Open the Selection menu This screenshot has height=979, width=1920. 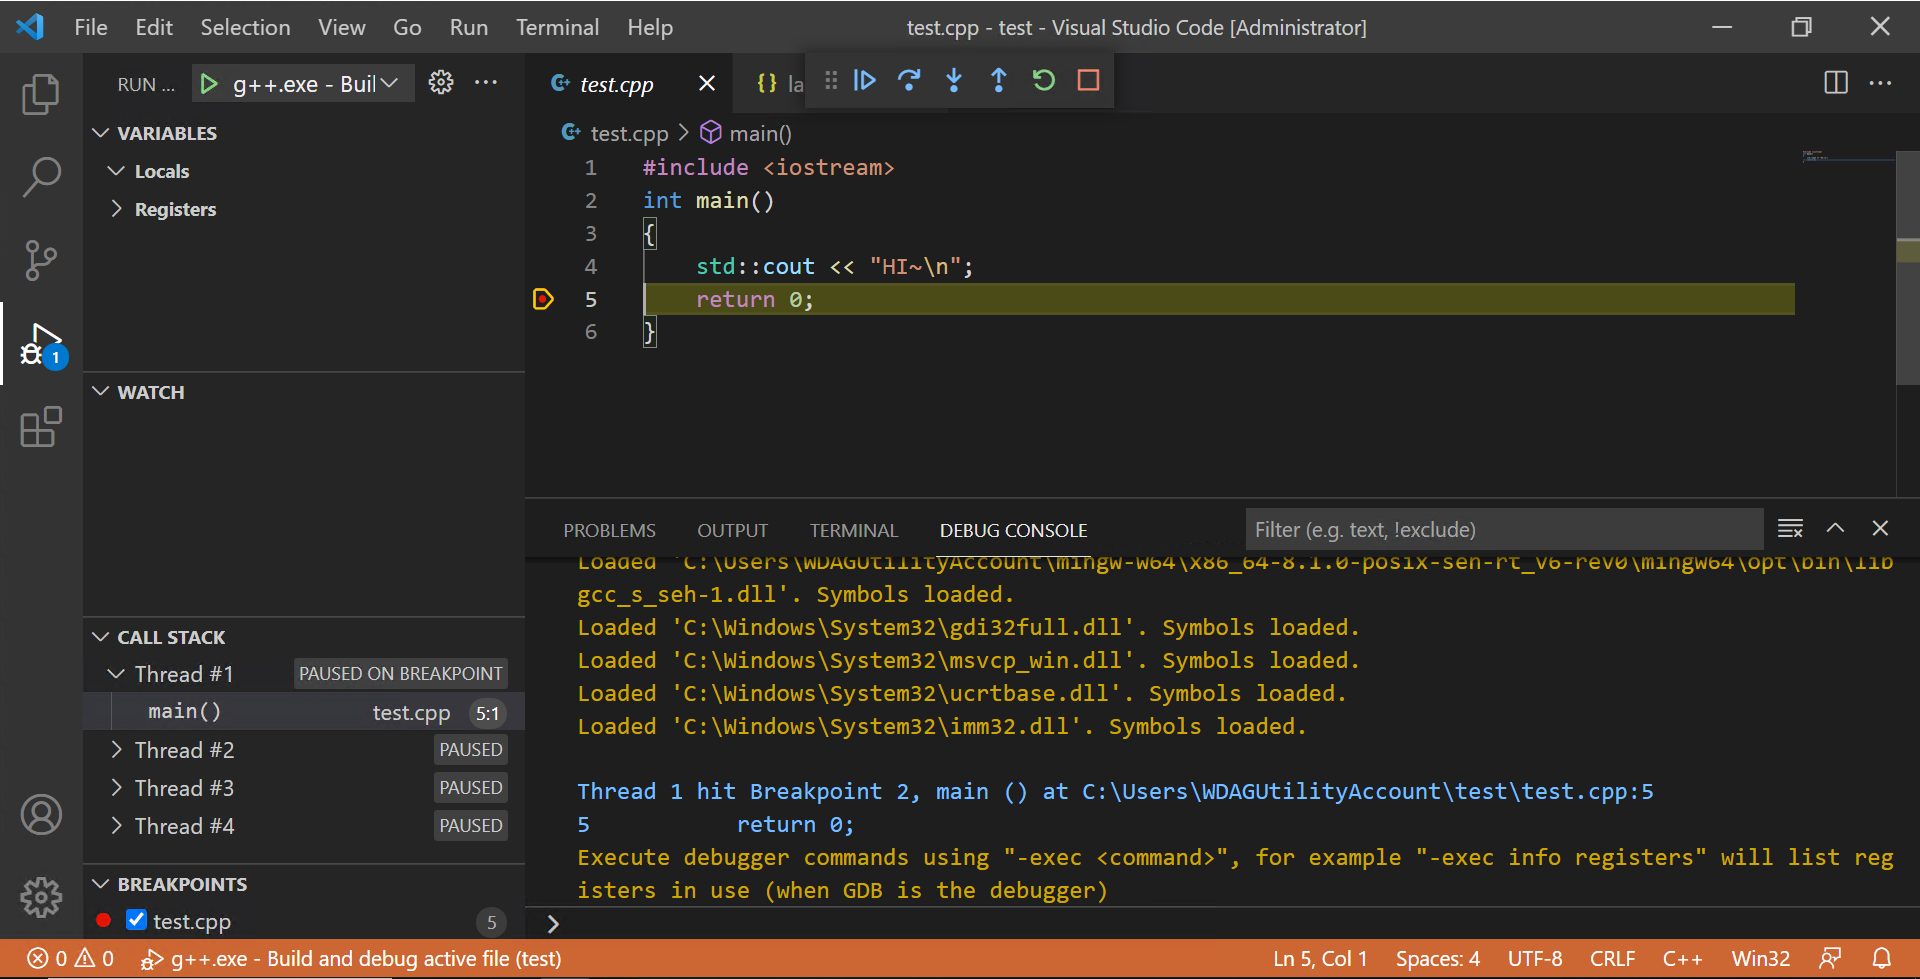(x=245, y=27)
